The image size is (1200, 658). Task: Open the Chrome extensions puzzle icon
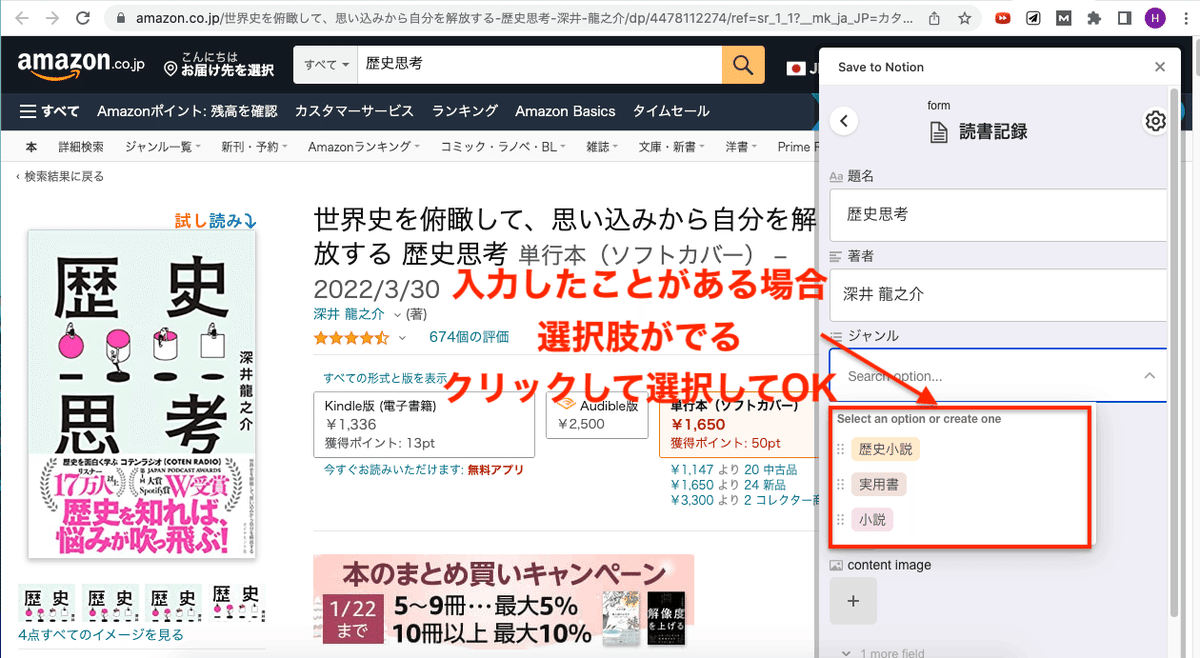point(1095,18)
